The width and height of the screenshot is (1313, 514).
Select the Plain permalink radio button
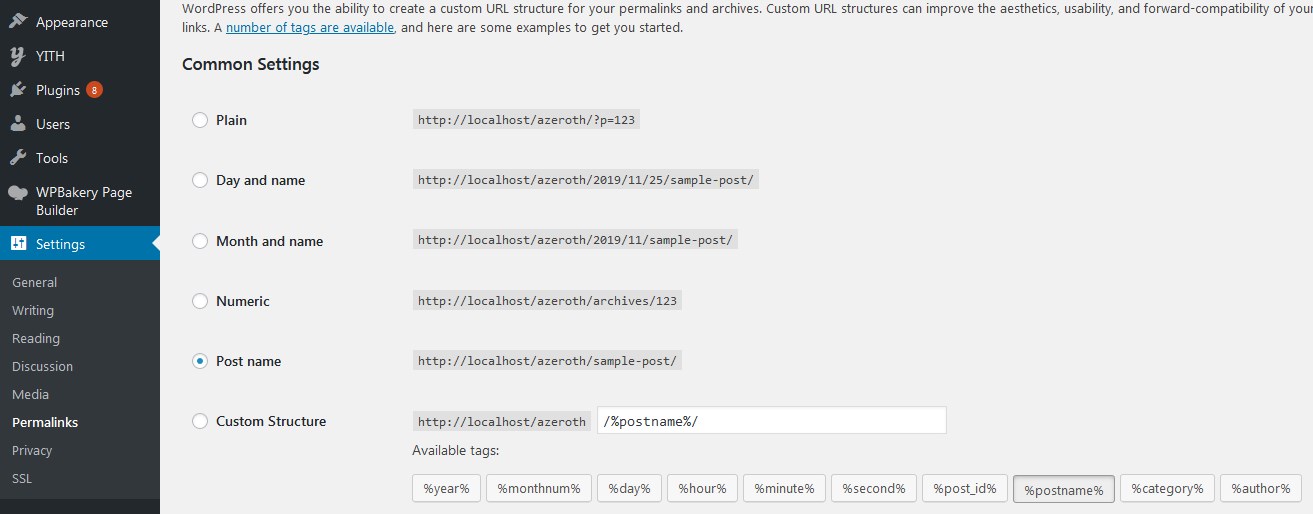pyautogui.click(x=199, y=120)
